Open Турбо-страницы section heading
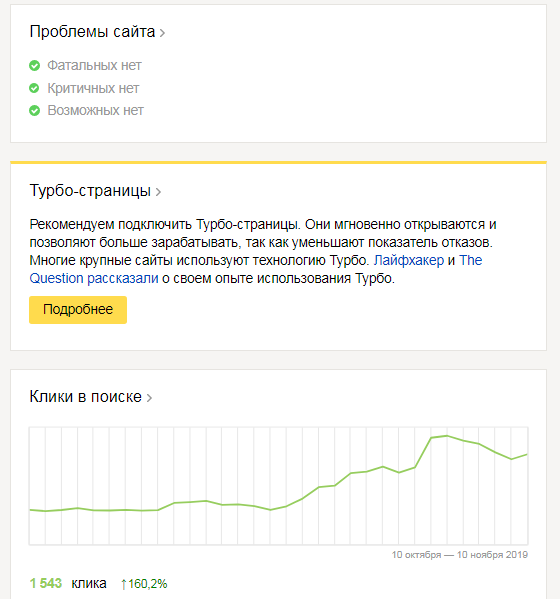 tap(90, 191)
